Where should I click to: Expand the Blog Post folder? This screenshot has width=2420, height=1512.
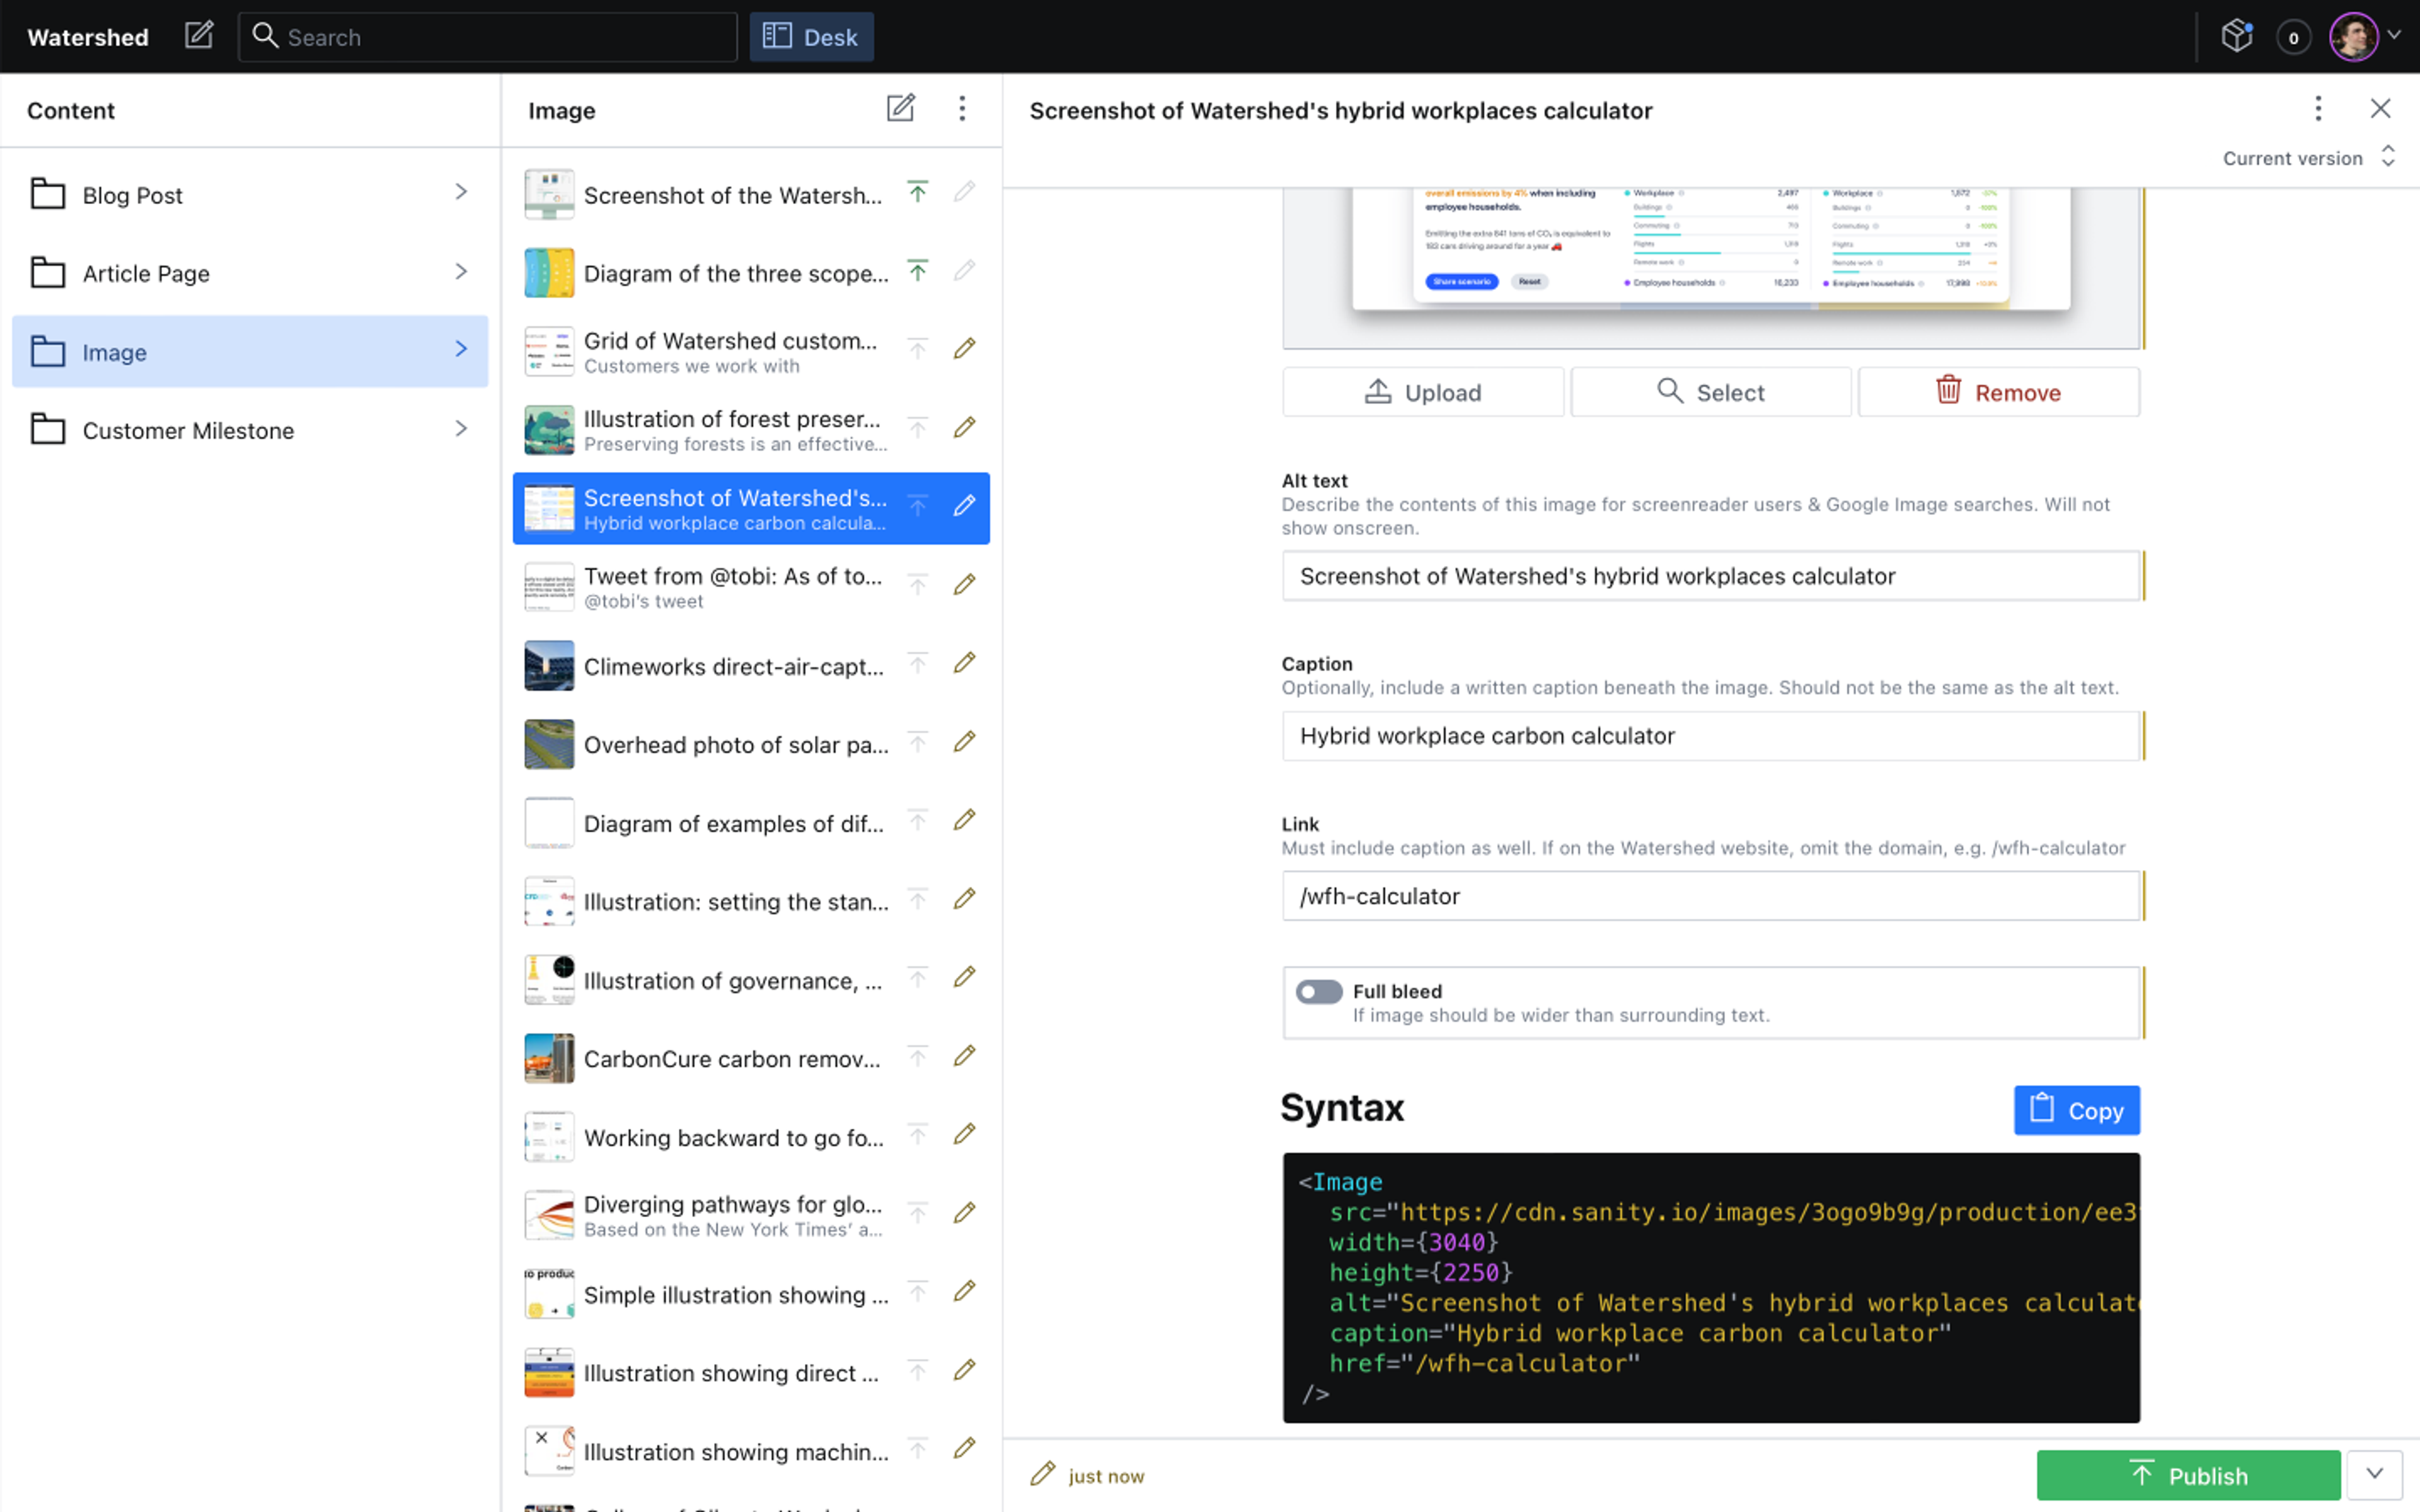point(249,194)
